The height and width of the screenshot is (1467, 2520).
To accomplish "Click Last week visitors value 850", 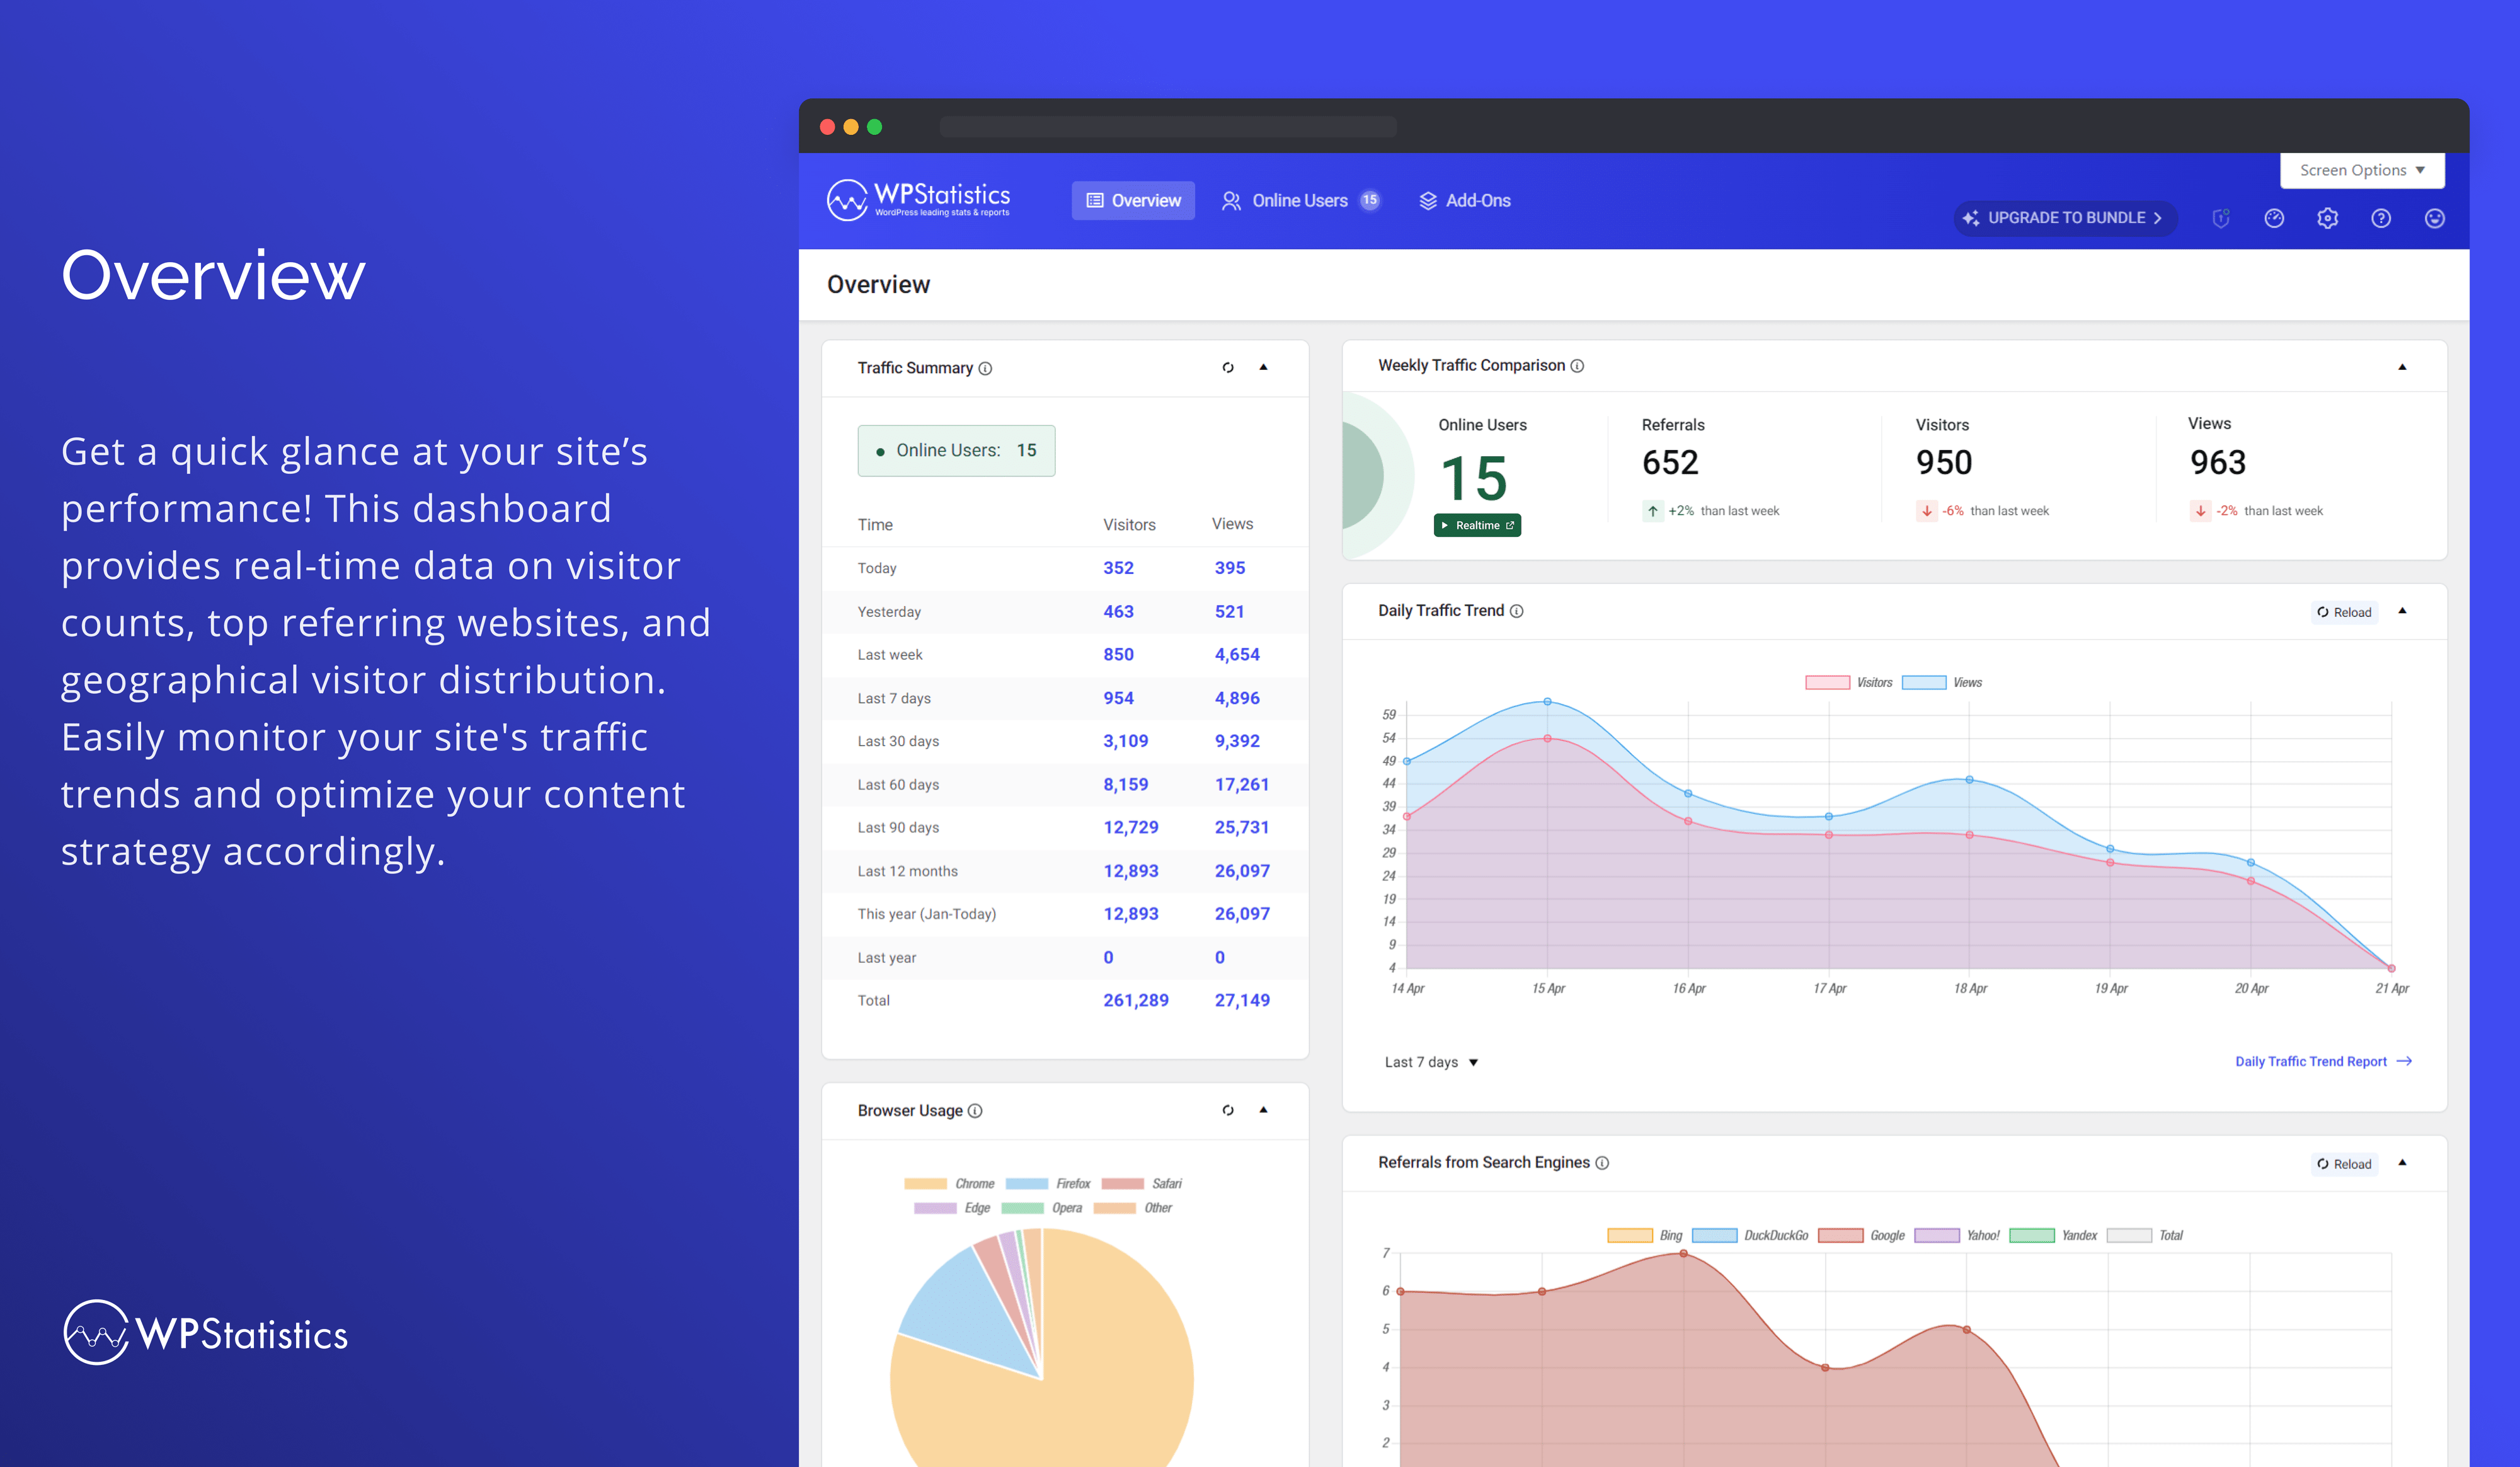I will click(1118, 654).
